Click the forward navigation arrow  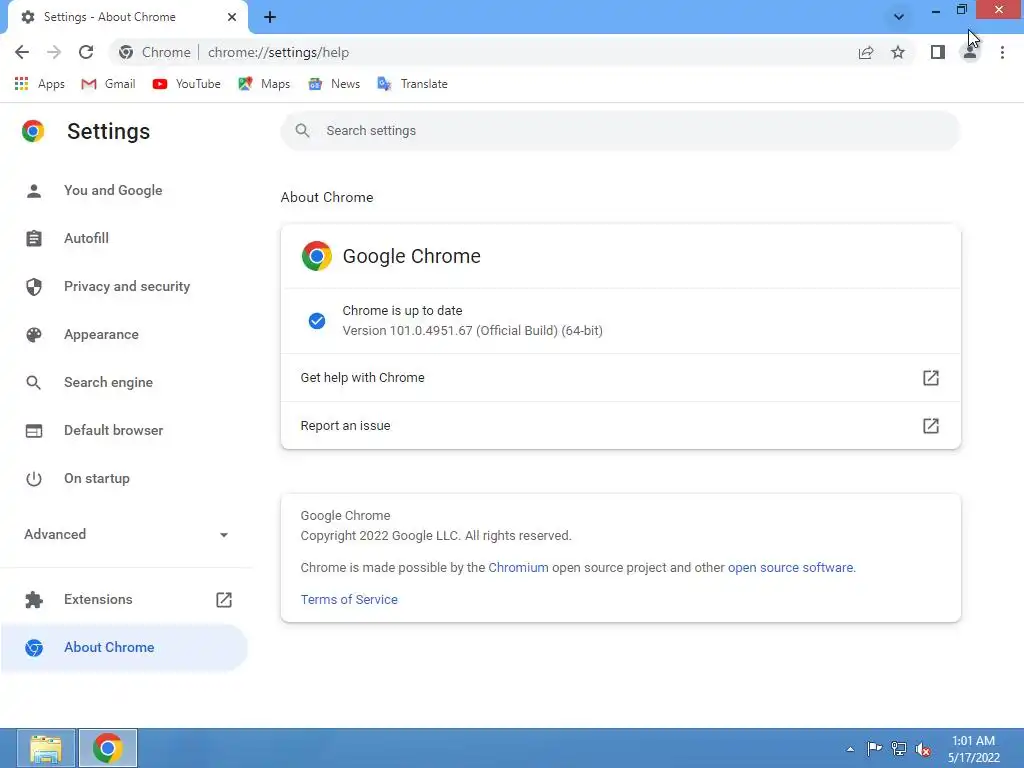click(x=54, y=52)
